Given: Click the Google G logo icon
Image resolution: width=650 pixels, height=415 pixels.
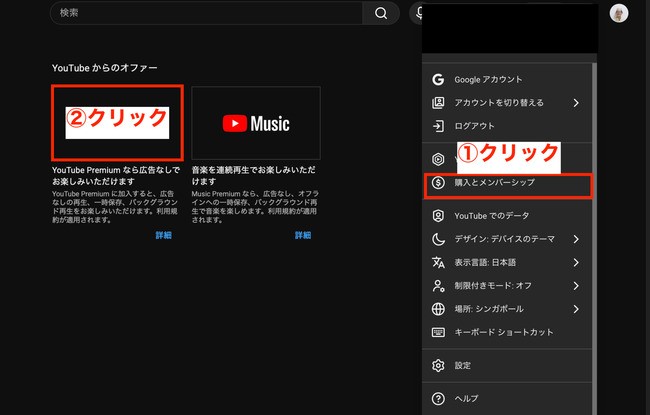Looking at the screenshot, I should click(438, 80).
